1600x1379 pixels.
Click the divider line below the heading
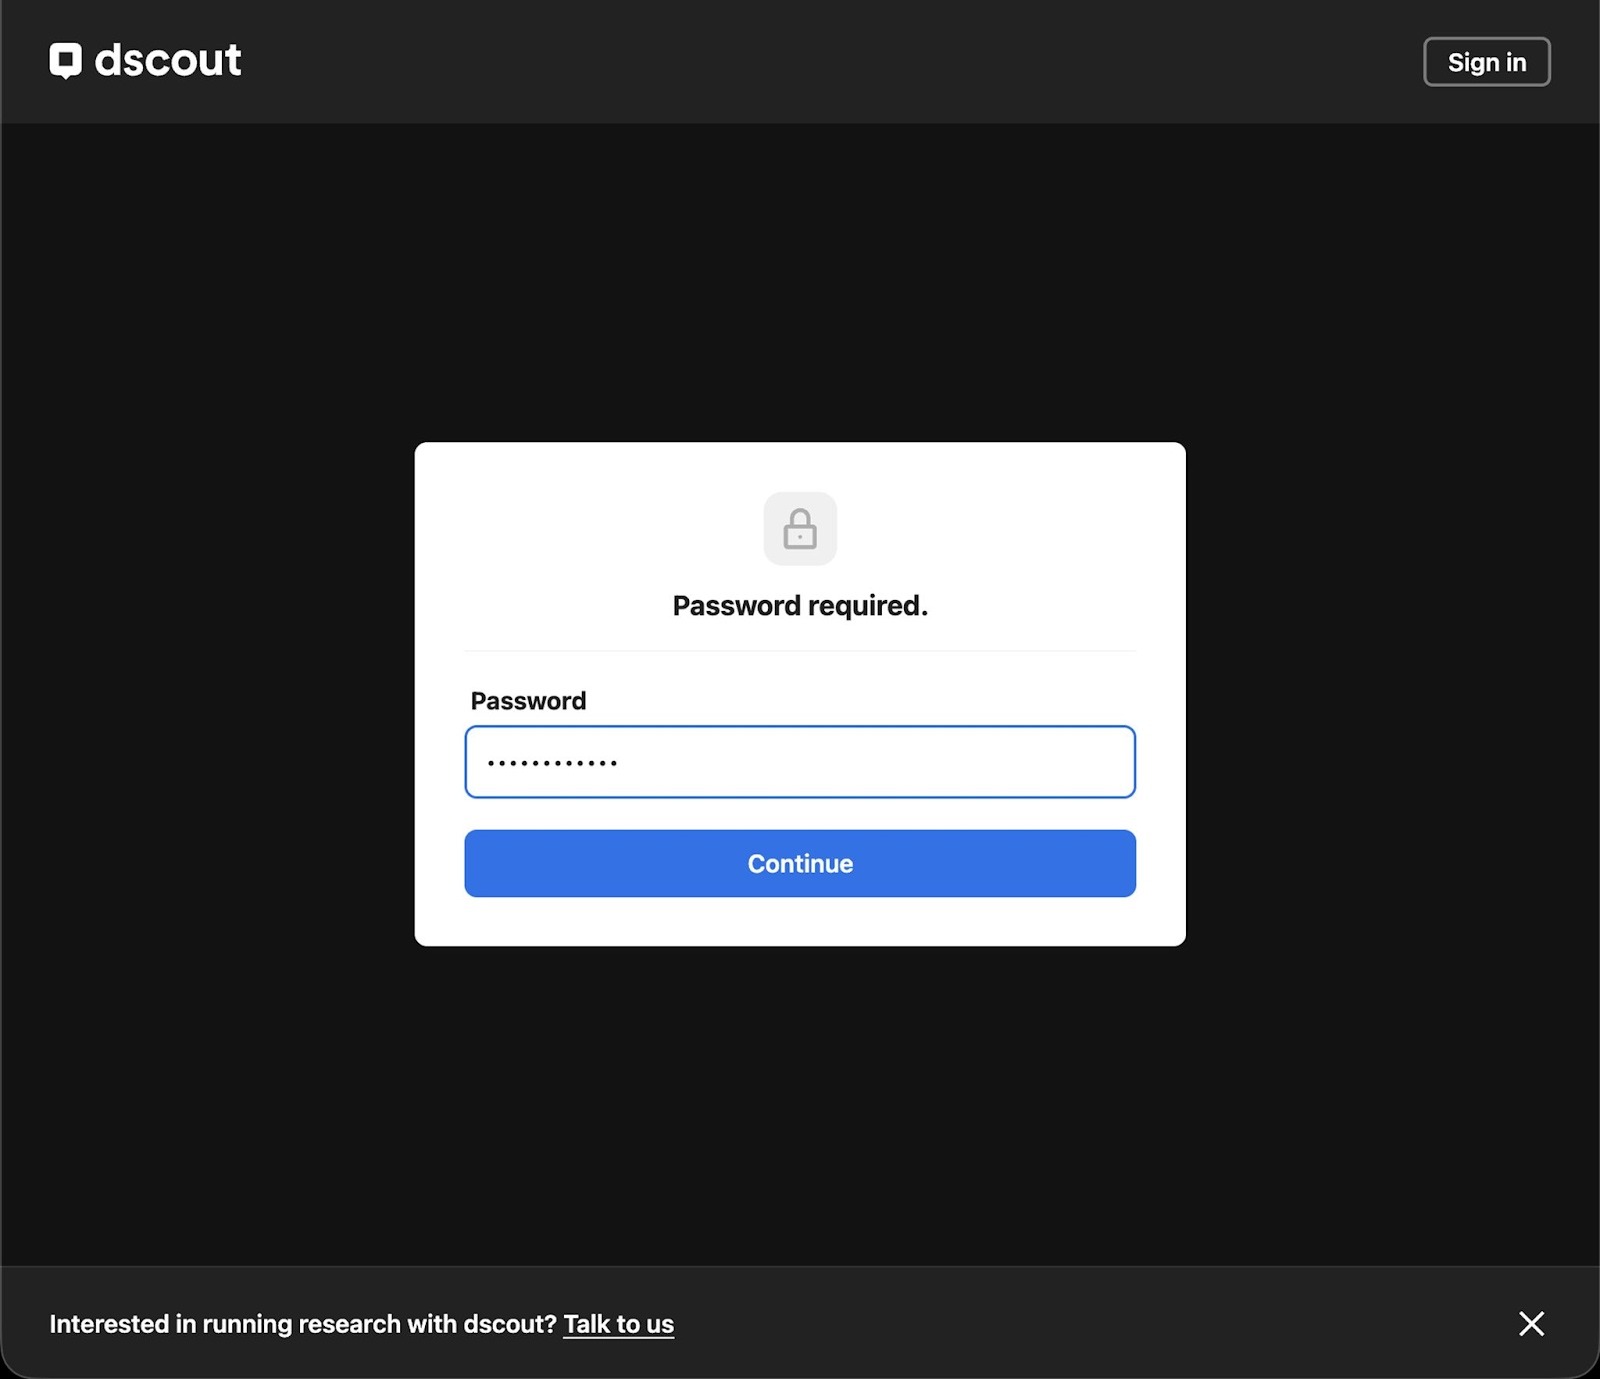[x=800, y=651]
